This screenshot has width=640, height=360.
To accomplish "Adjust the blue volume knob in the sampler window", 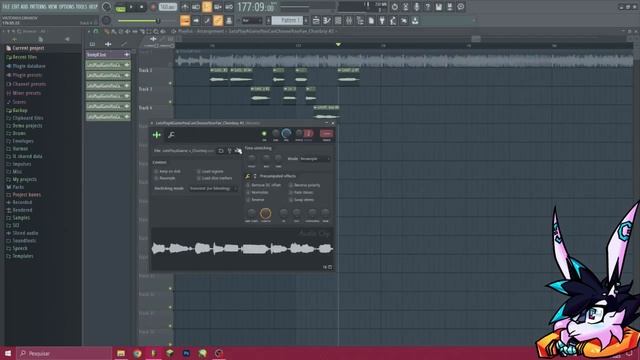I will tap(286, 133).
